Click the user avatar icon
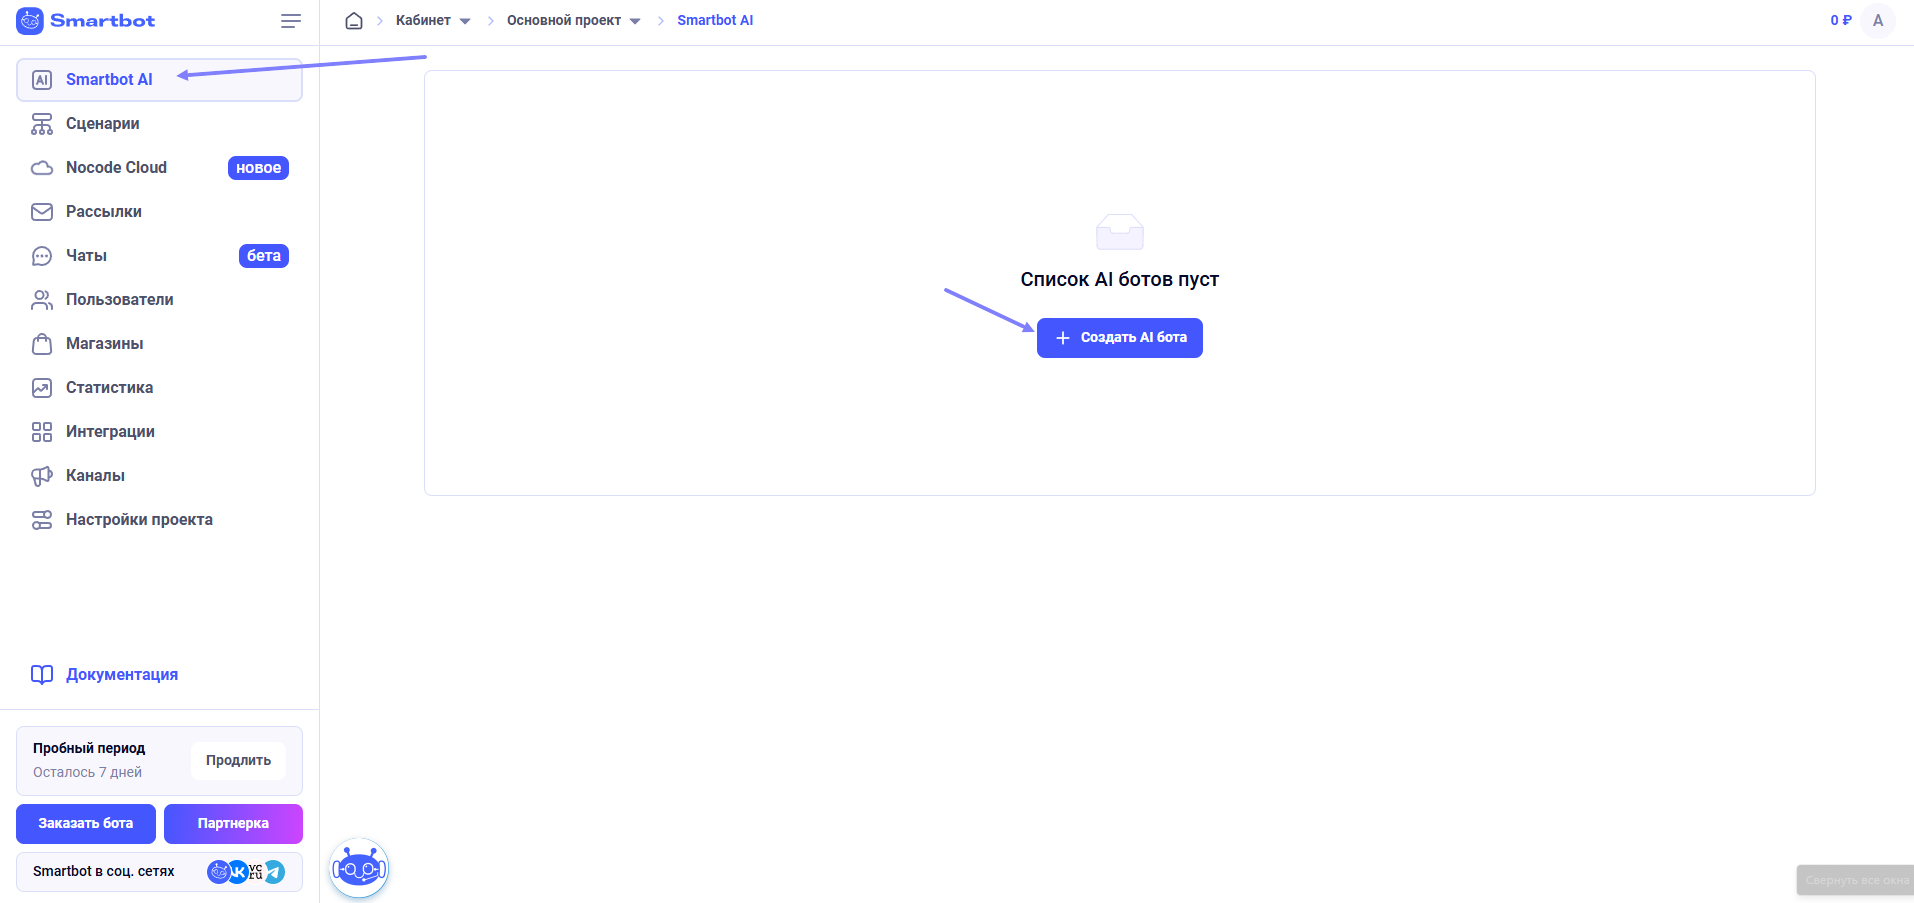This screenshot has width=1914, height=903. (x=1877, y=21)
